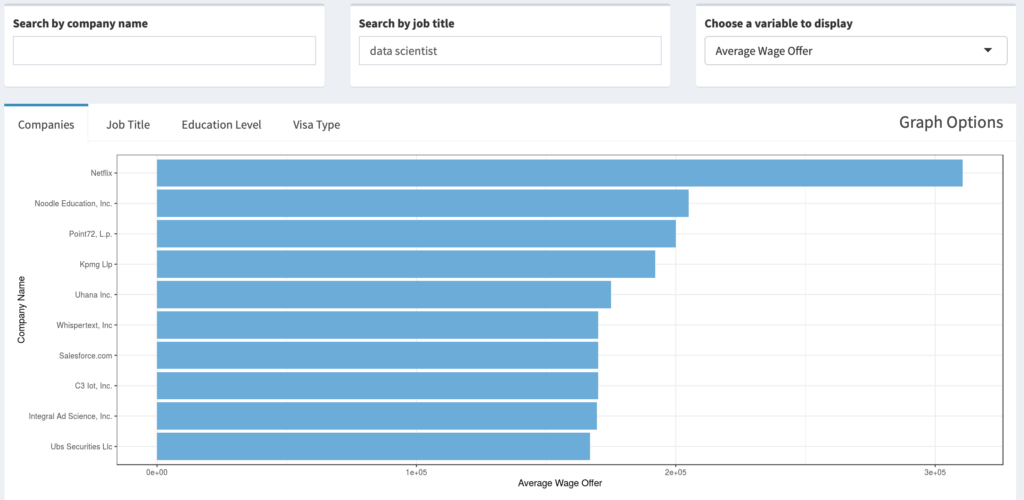Click the 'Noodle Education, Inc.' axis label
The width and height of the screenshot is (1024, 500).
(74, 204)
